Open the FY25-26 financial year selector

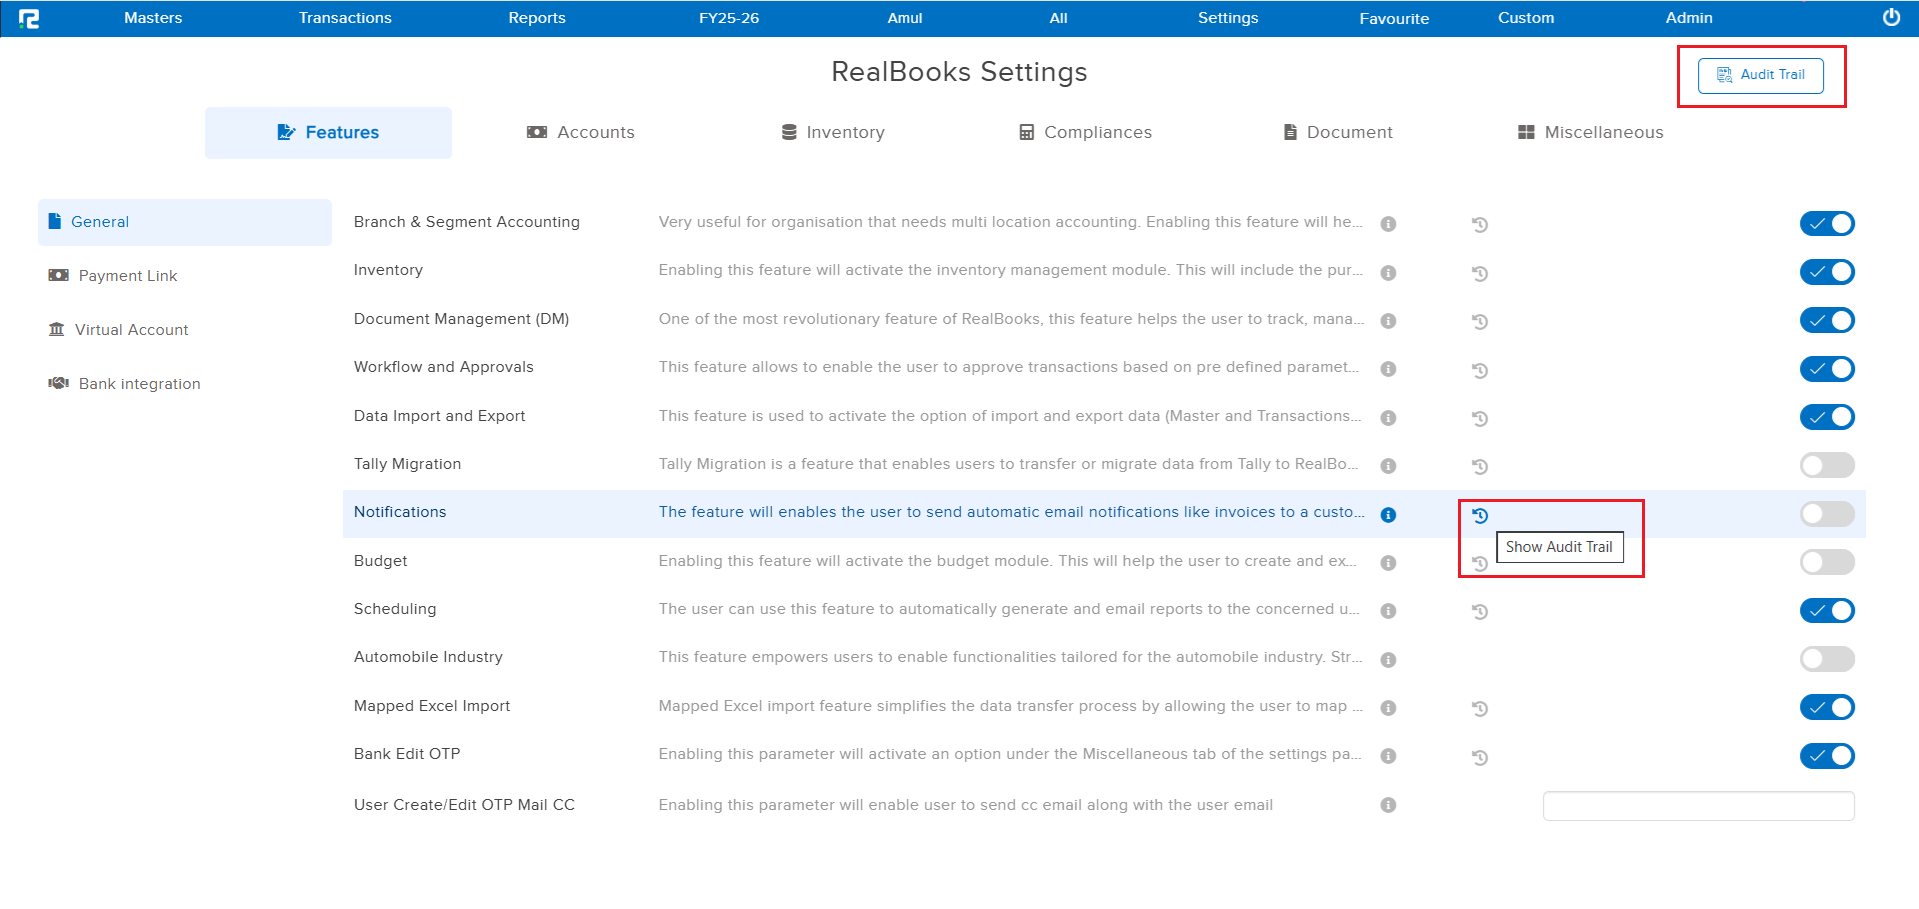coord(728,17)
